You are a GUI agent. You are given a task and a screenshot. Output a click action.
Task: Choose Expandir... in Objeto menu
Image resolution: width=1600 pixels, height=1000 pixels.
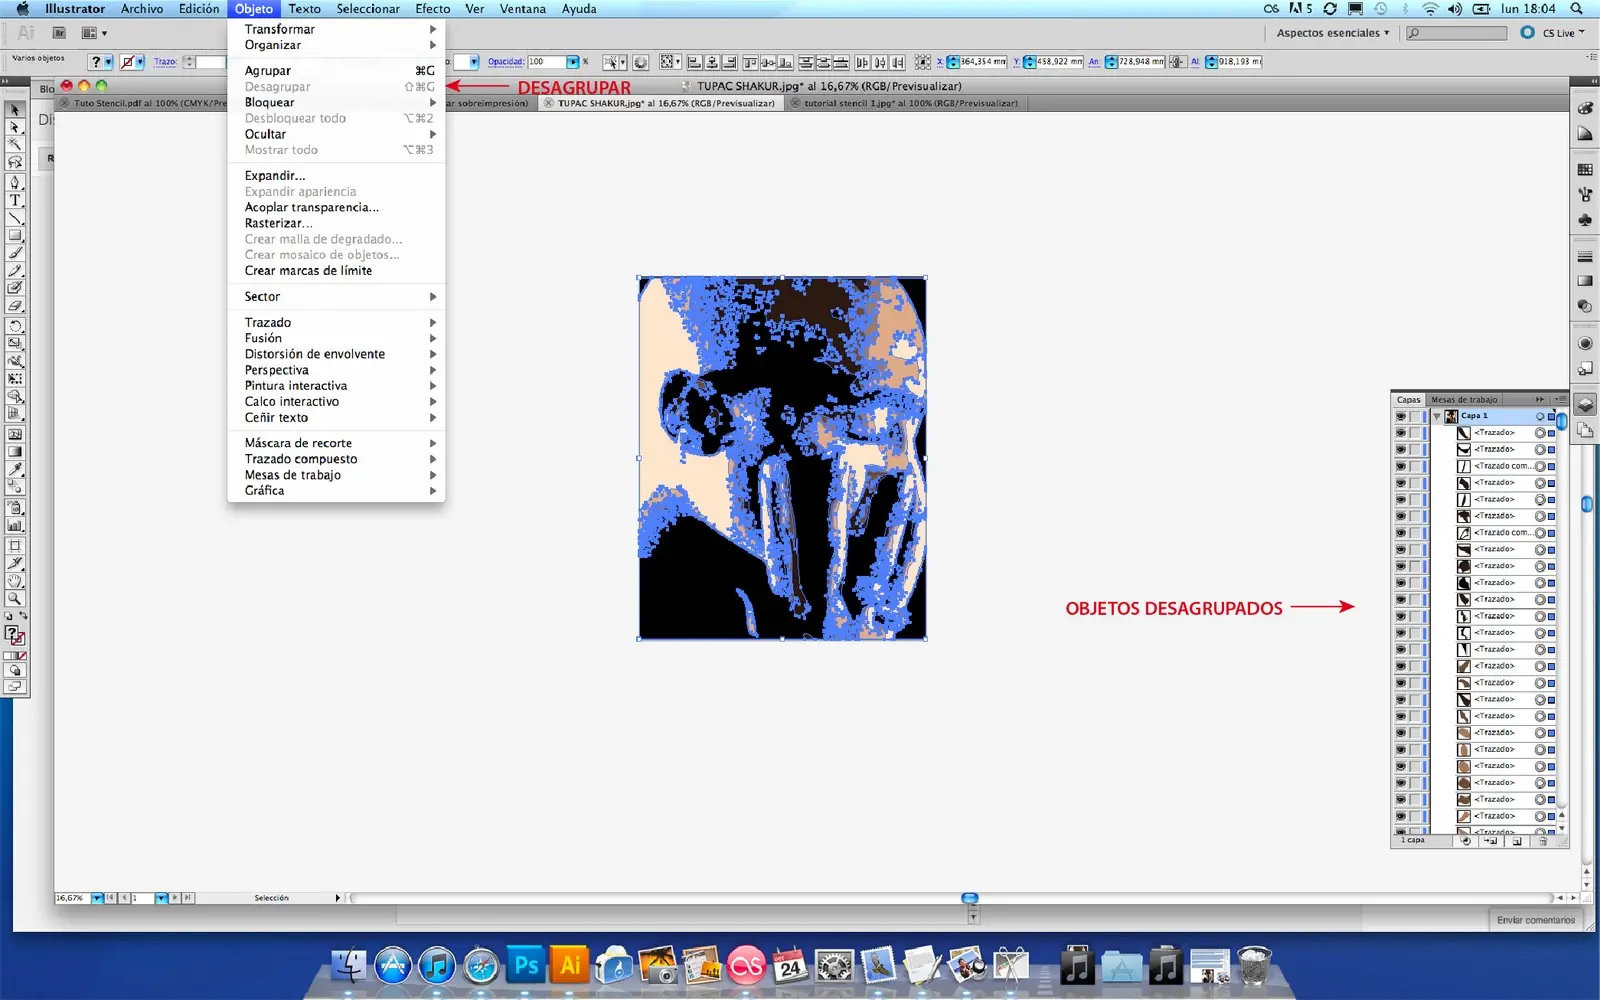(336, 176)
